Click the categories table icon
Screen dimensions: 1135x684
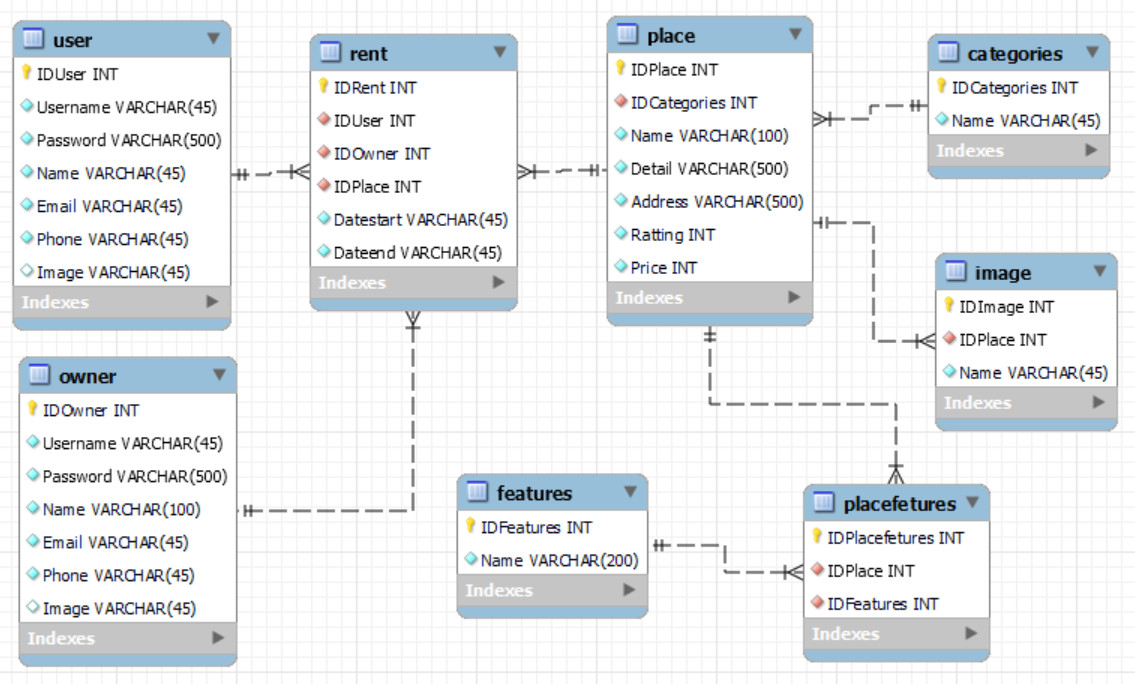click(x=948, y=52)
